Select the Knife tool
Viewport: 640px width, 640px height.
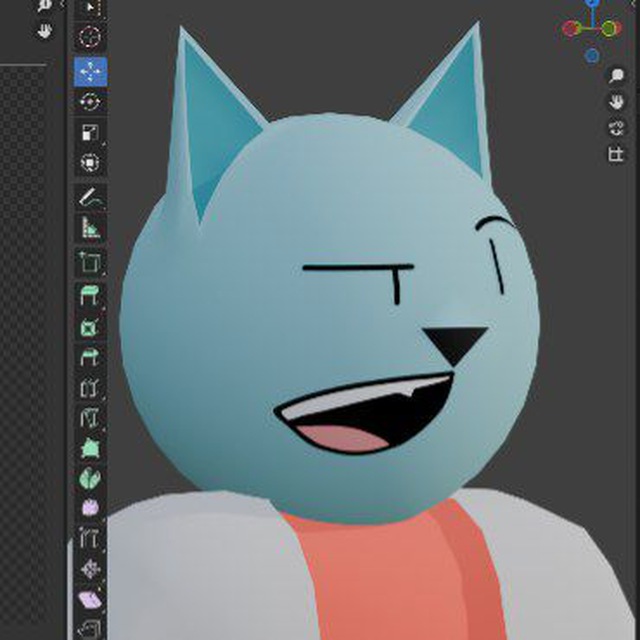point(90,418)
